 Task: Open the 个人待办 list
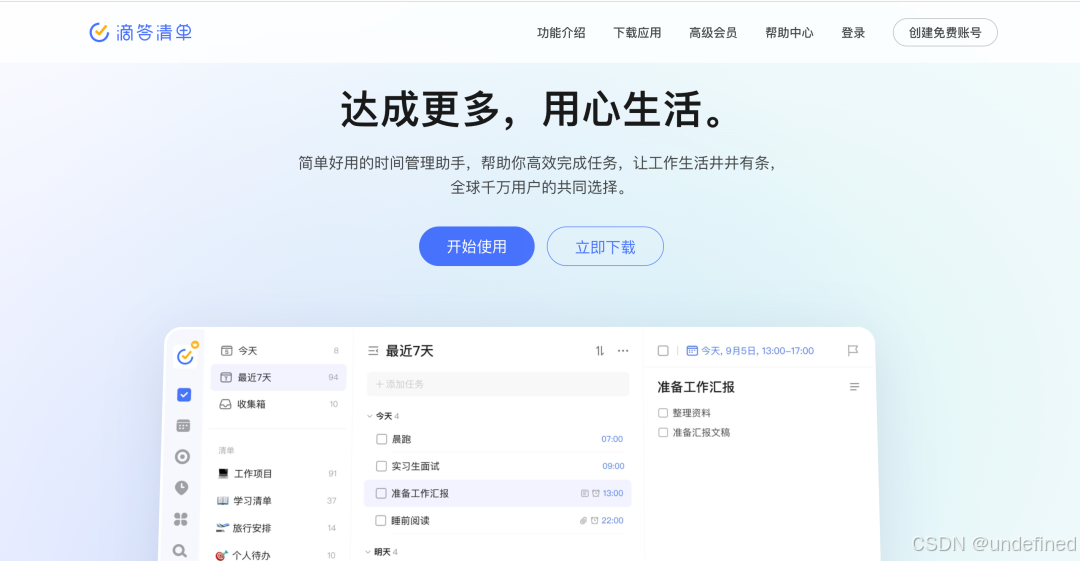[277, 555]
